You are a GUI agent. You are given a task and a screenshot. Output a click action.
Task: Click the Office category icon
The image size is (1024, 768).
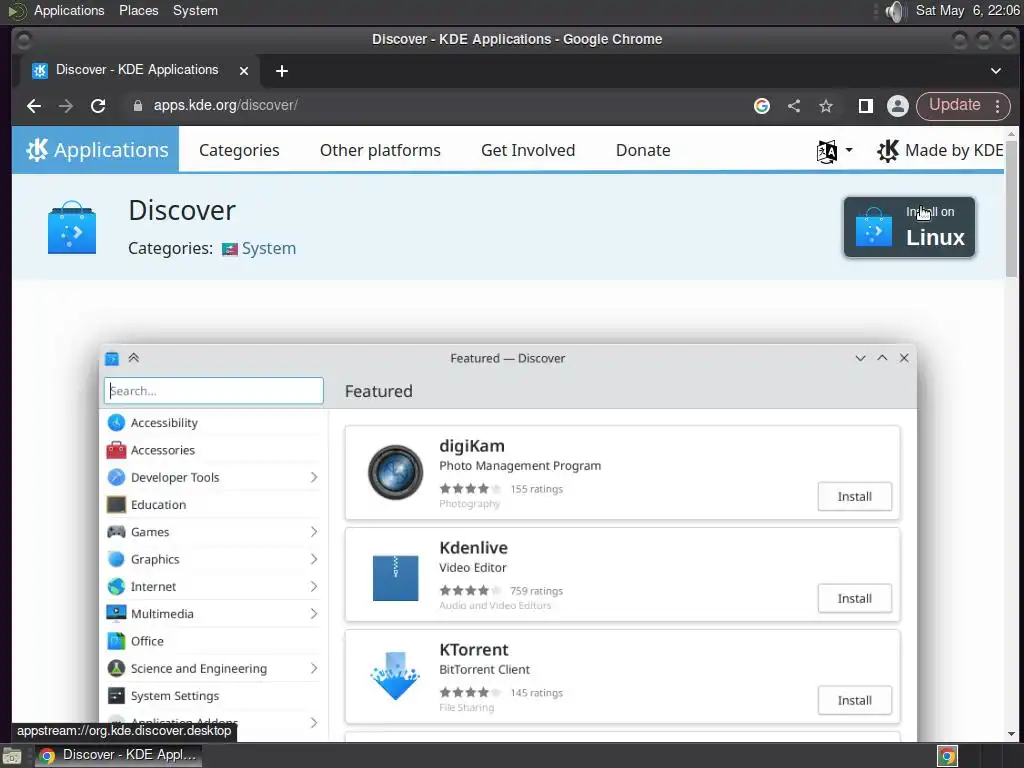click(116, 641)
